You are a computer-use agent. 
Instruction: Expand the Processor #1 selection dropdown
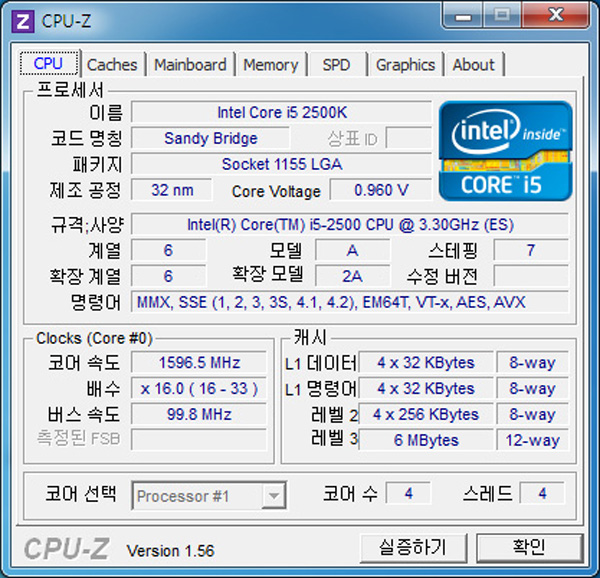click(x=274, y=496)
